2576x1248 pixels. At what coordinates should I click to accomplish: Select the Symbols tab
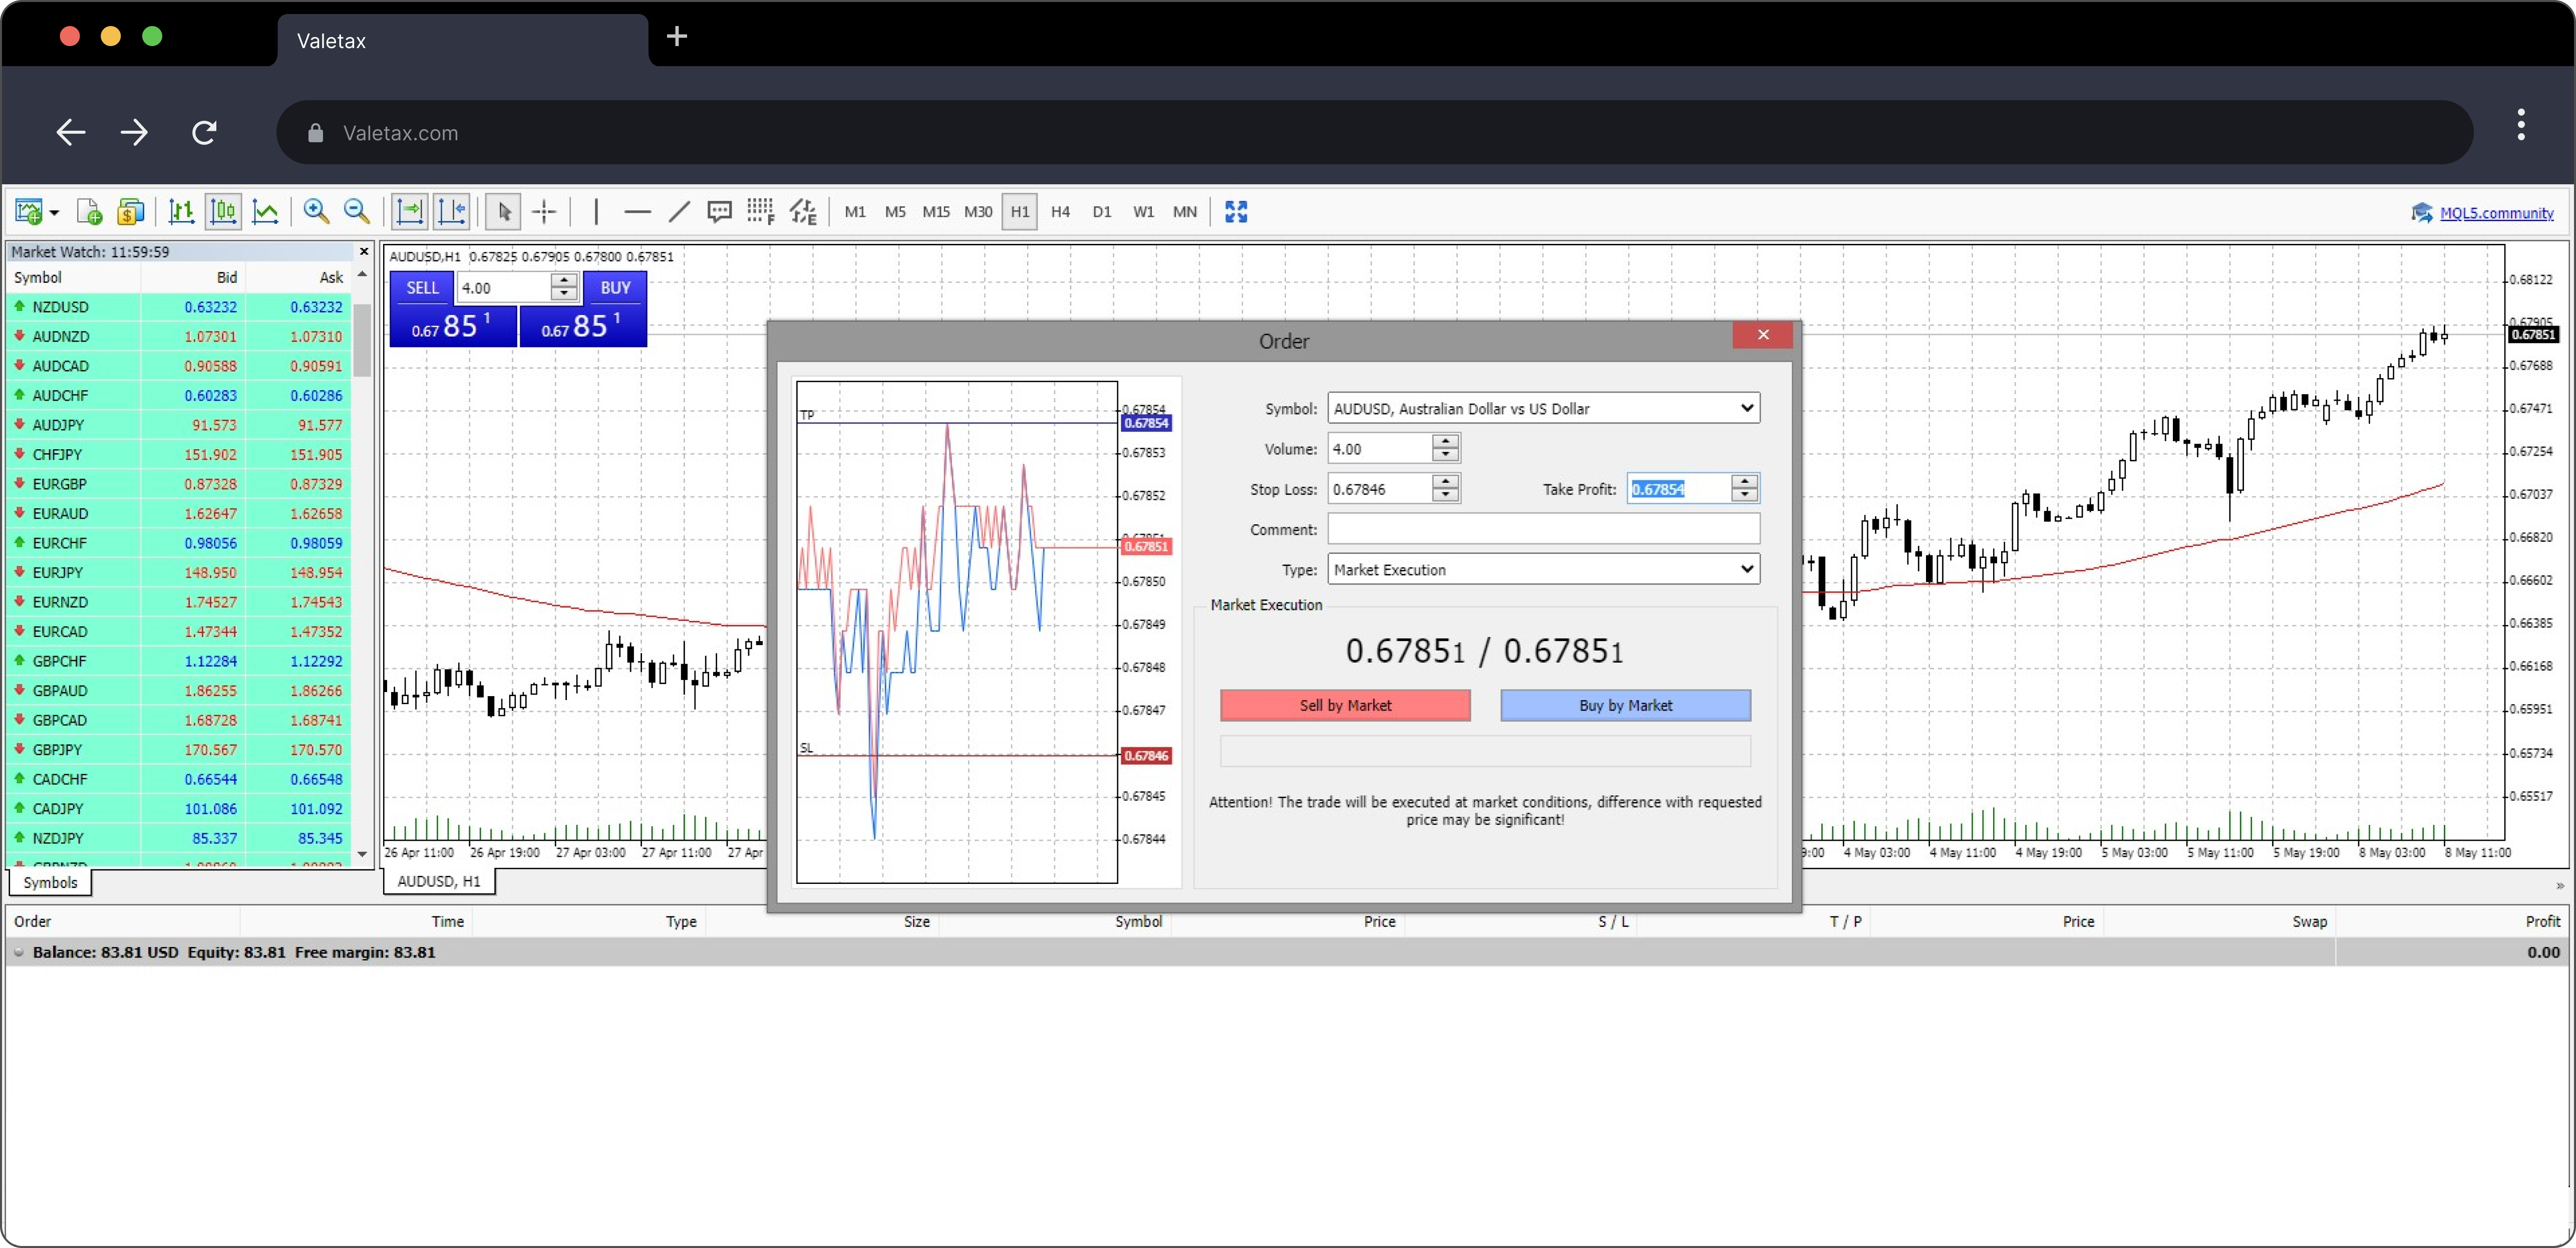coord(50,882)
